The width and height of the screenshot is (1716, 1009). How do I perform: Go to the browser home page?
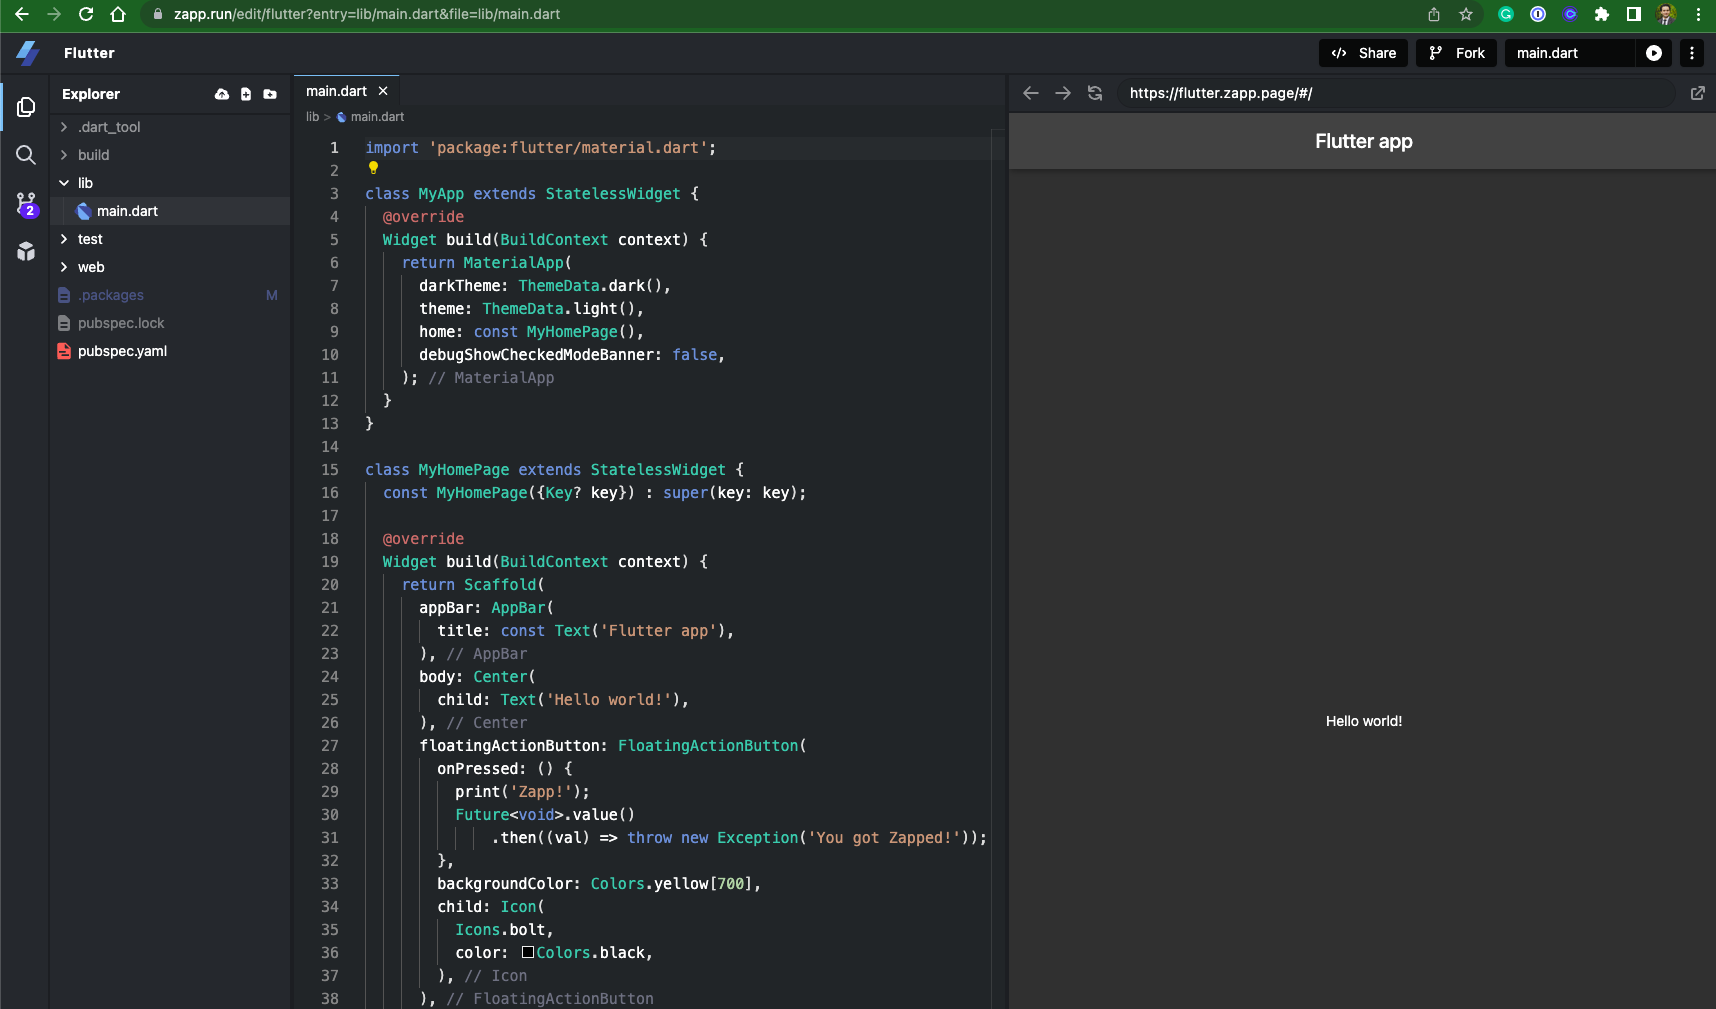(118, 14)
